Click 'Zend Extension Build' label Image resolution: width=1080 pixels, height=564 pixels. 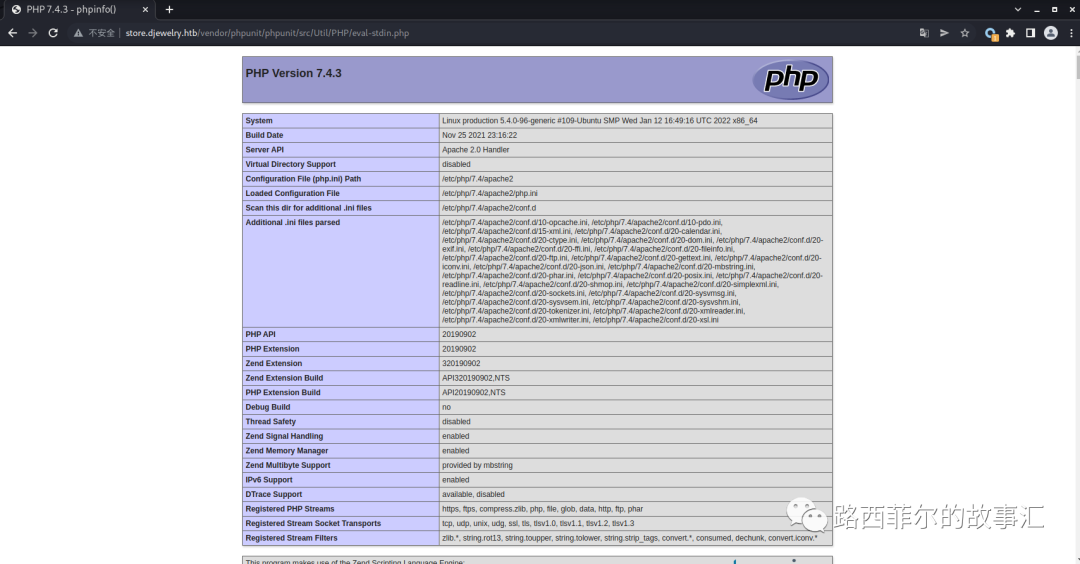284,377
